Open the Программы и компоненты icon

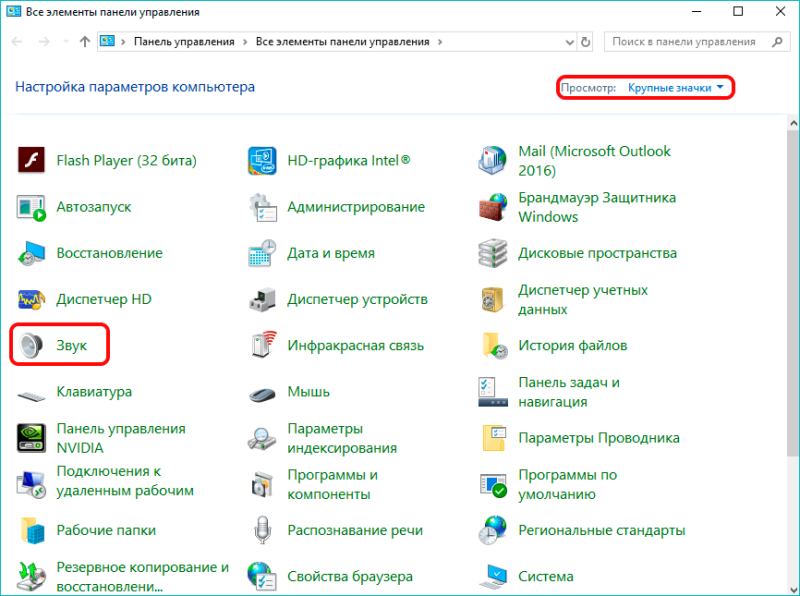[x=263, y=484]
